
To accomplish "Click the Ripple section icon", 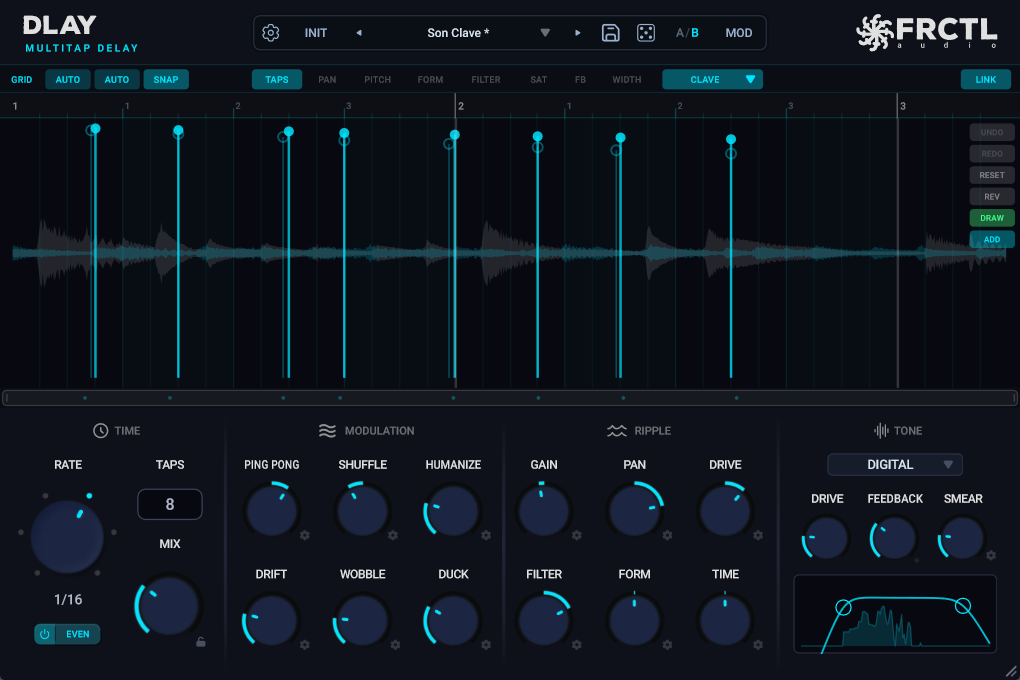I will (x=617, y=431).
